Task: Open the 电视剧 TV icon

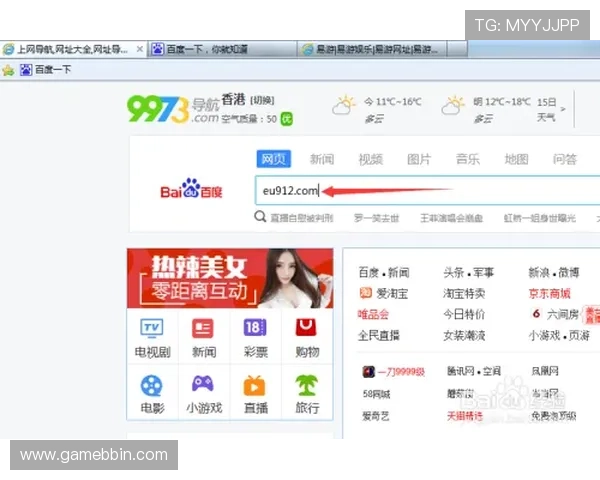Action: (152, 328)
